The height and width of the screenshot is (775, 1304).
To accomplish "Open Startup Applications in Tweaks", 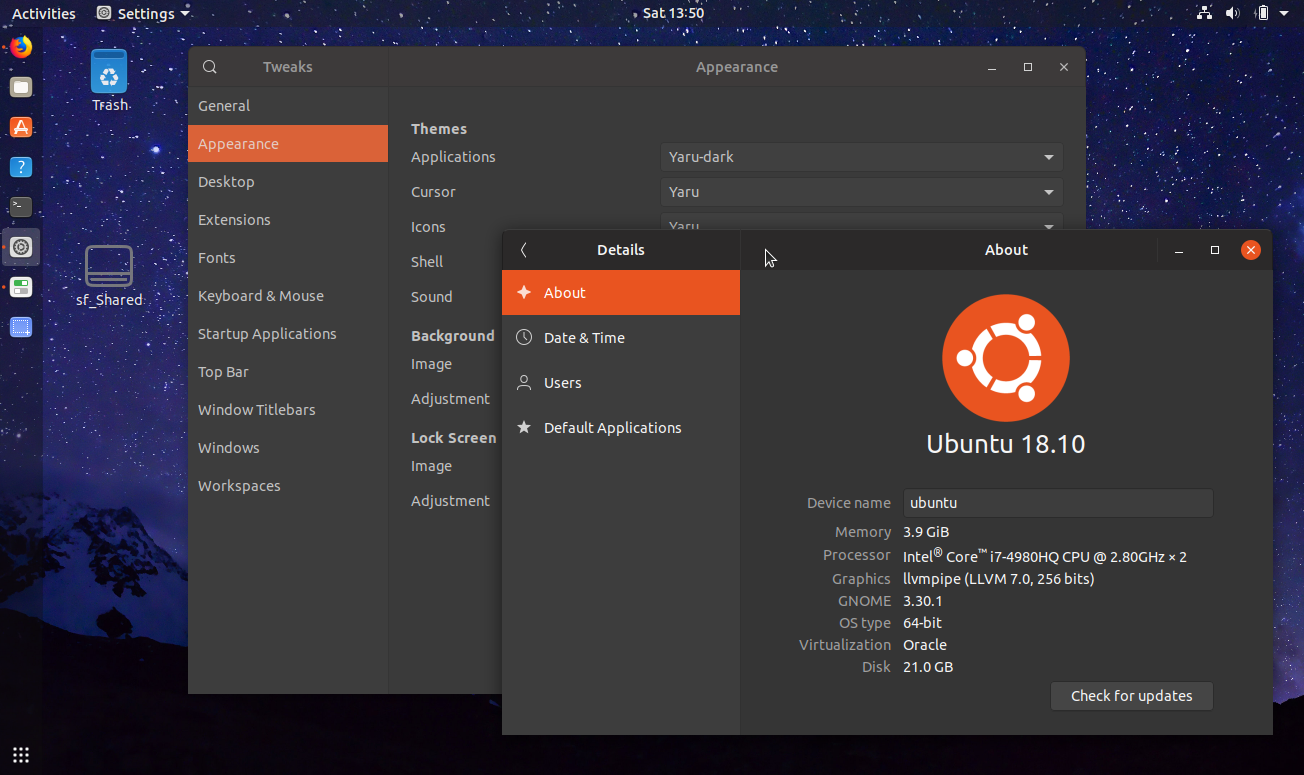I will click(288, 334).
